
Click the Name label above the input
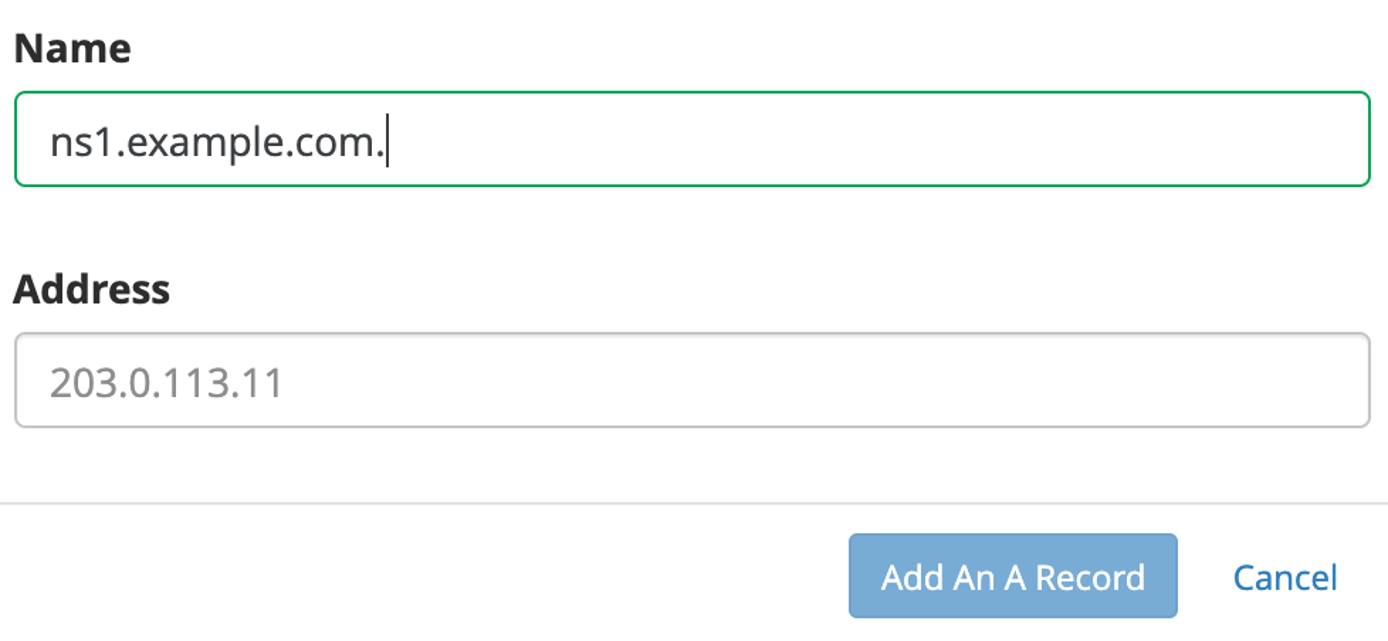pos(72,45)
